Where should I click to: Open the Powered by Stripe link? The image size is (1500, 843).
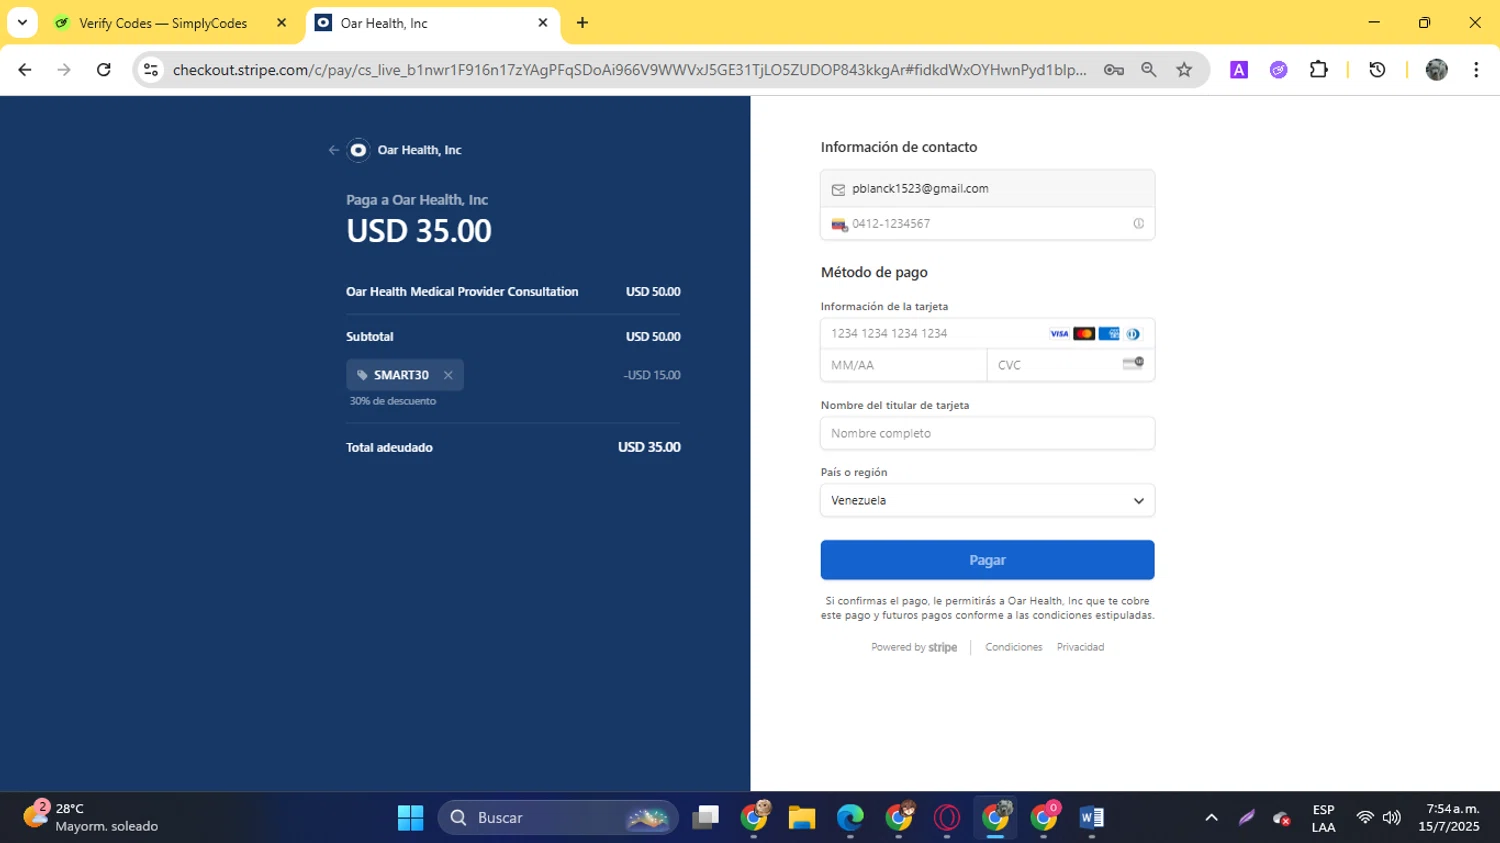tap(914, 647)
